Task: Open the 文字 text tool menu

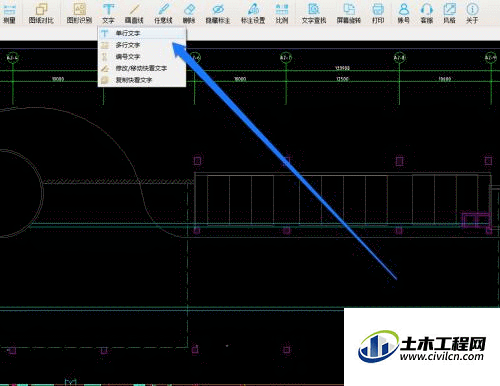Action: [x=108, y=13]
